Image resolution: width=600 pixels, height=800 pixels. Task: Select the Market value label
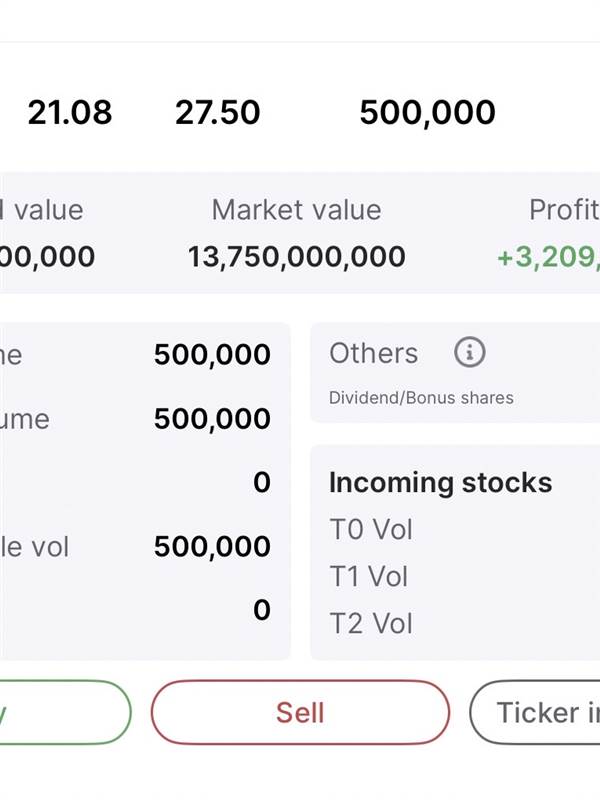[296, 210]
